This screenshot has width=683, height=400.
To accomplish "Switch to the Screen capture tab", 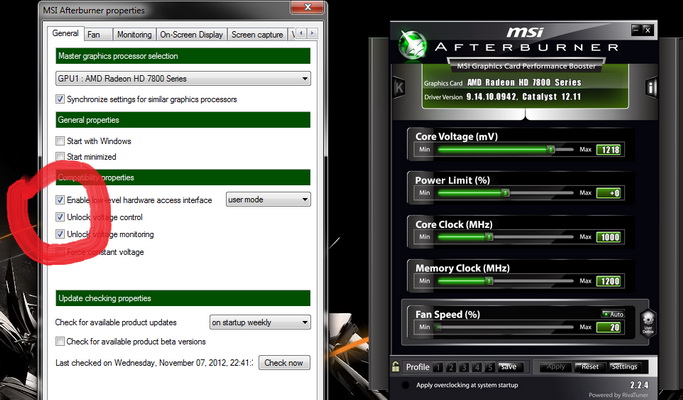I will pyautogui.click(x=257, y=34).
